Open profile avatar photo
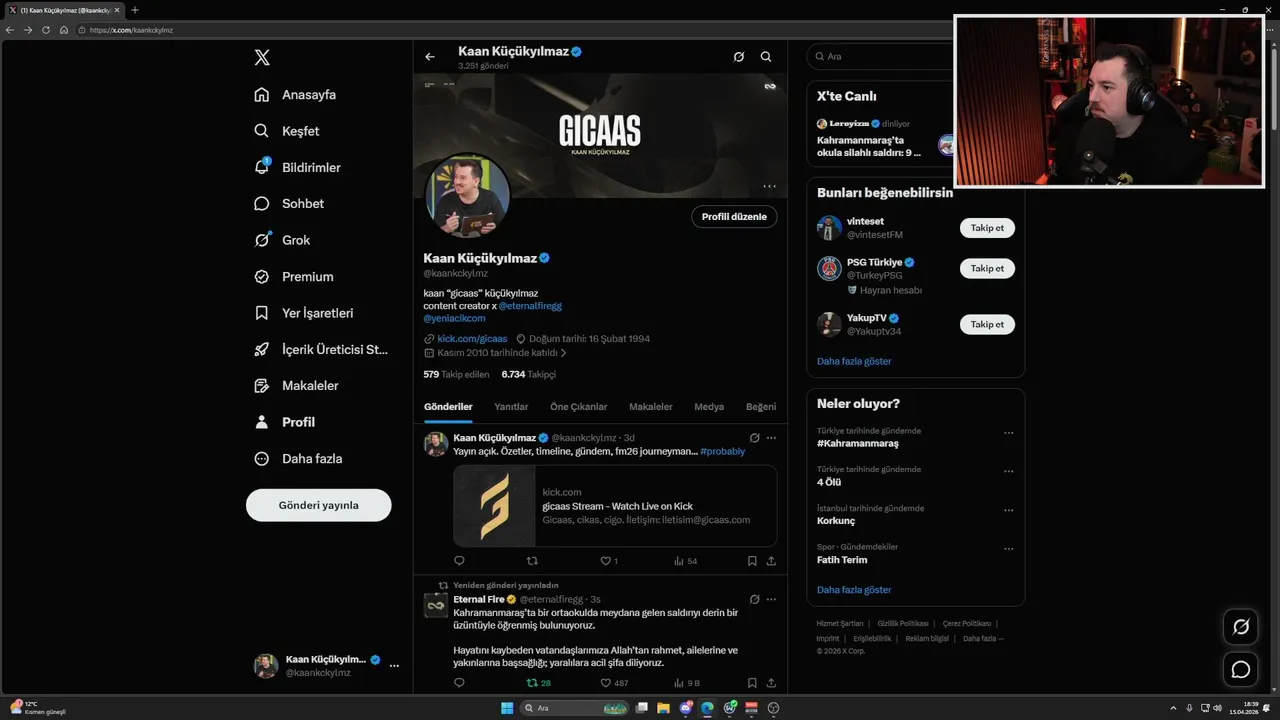This screenshot has width=1280, height=720. 468,196
